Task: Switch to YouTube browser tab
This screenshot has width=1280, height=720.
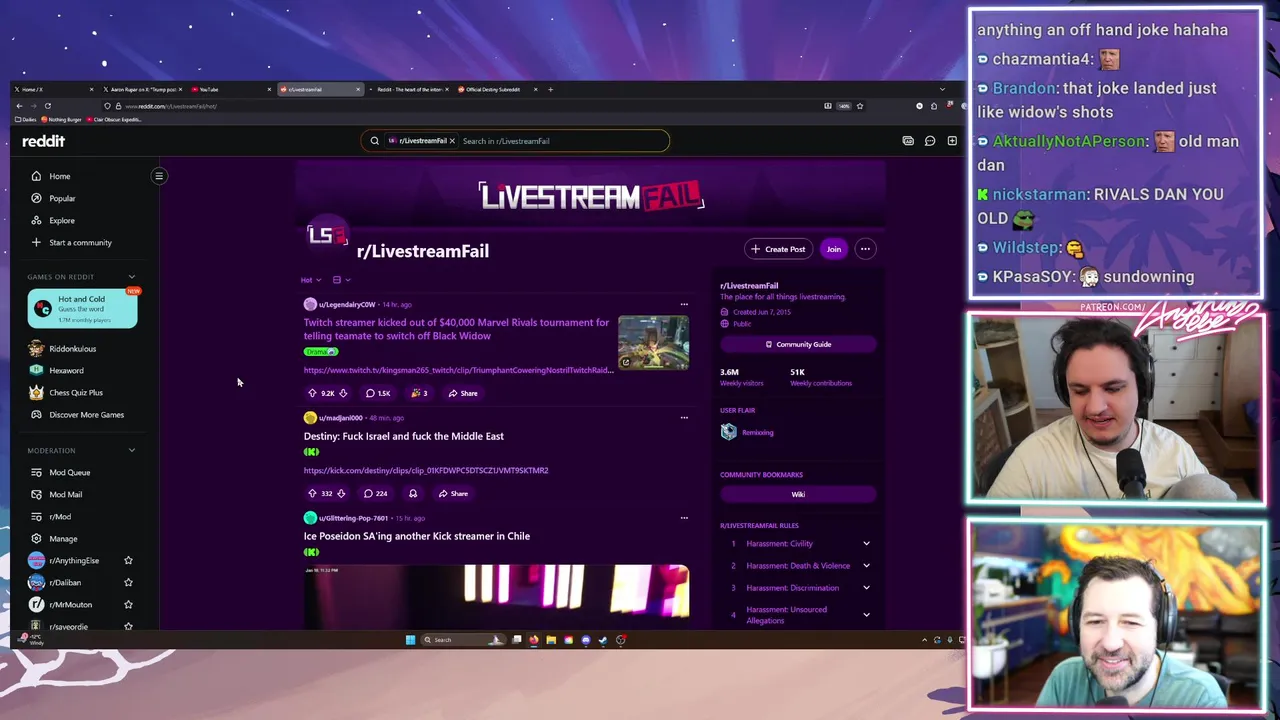Action: [230, 89]
